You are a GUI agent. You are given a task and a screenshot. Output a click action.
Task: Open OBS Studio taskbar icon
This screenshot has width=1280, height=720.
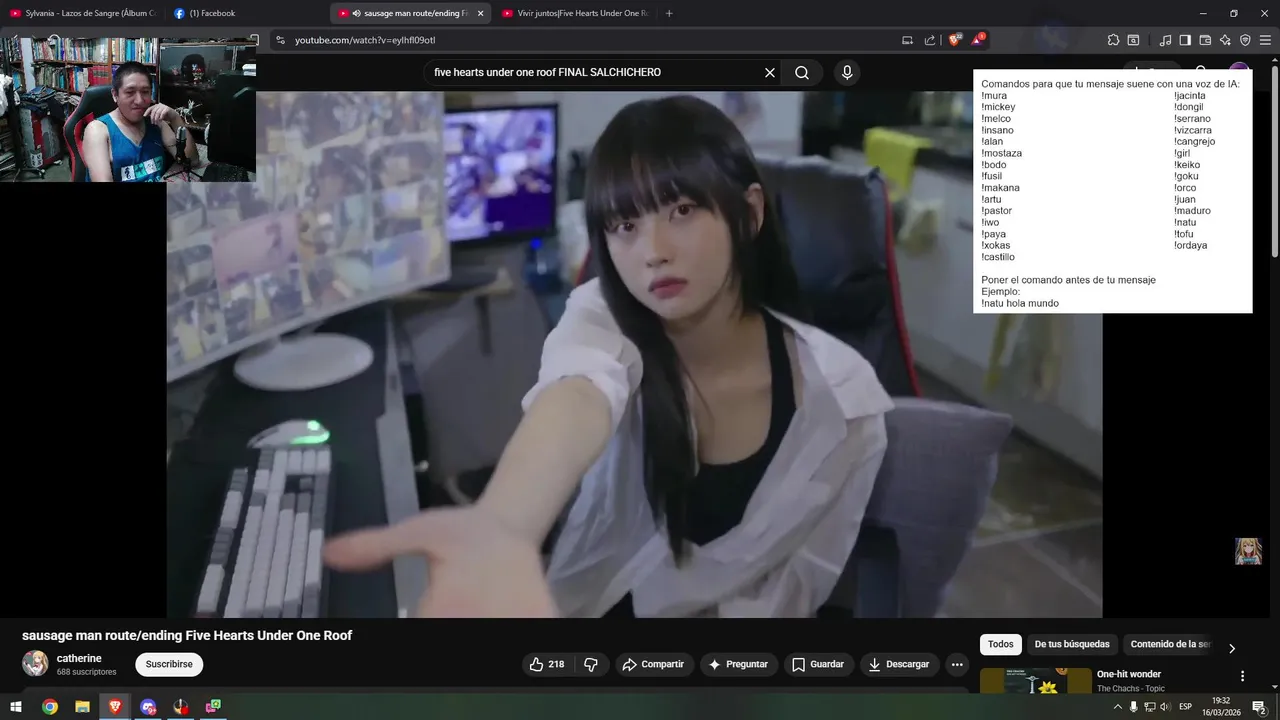(x=181, y=706)
